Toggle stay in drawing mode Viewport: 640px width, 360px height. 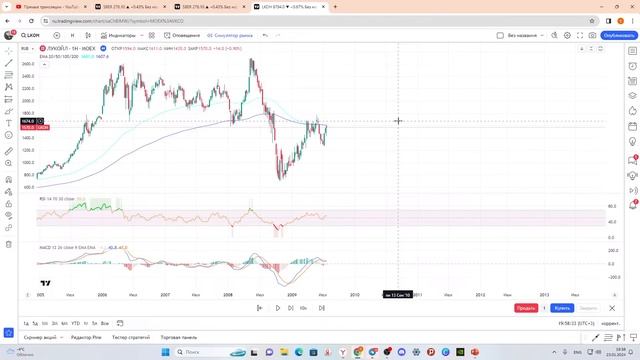pyautogui.click(x=9, y=192)
